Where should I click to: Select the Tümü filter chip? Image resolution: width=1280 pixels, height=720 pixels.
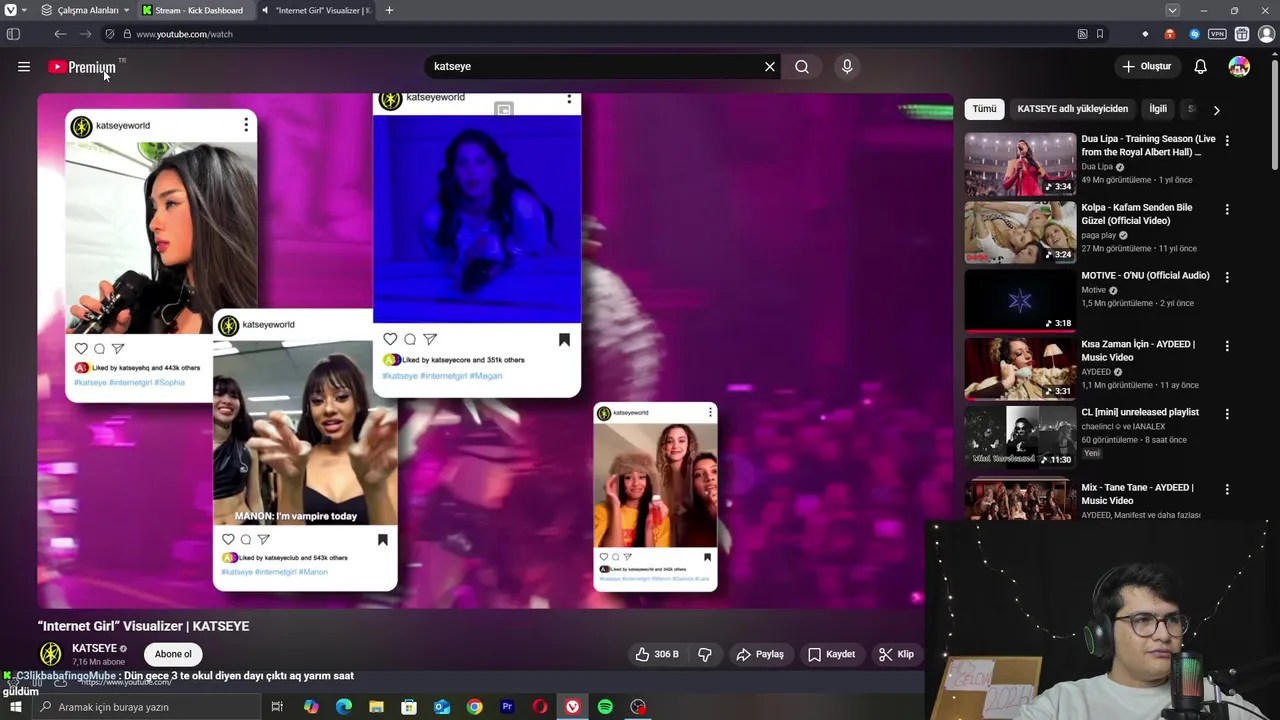[x=985, y=109]
